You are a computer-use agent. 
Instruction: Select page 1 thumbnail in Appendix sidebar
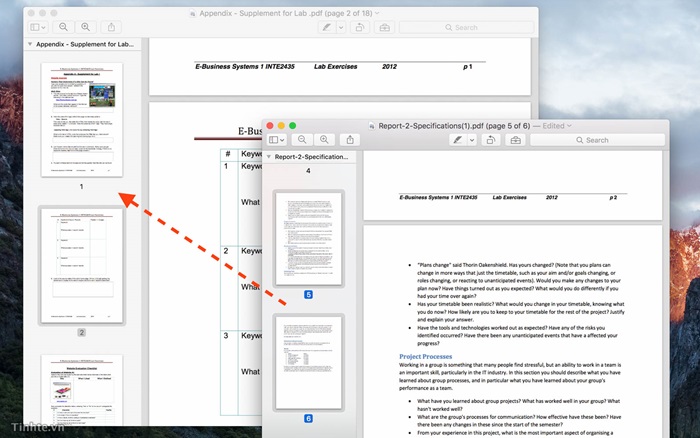82,120
